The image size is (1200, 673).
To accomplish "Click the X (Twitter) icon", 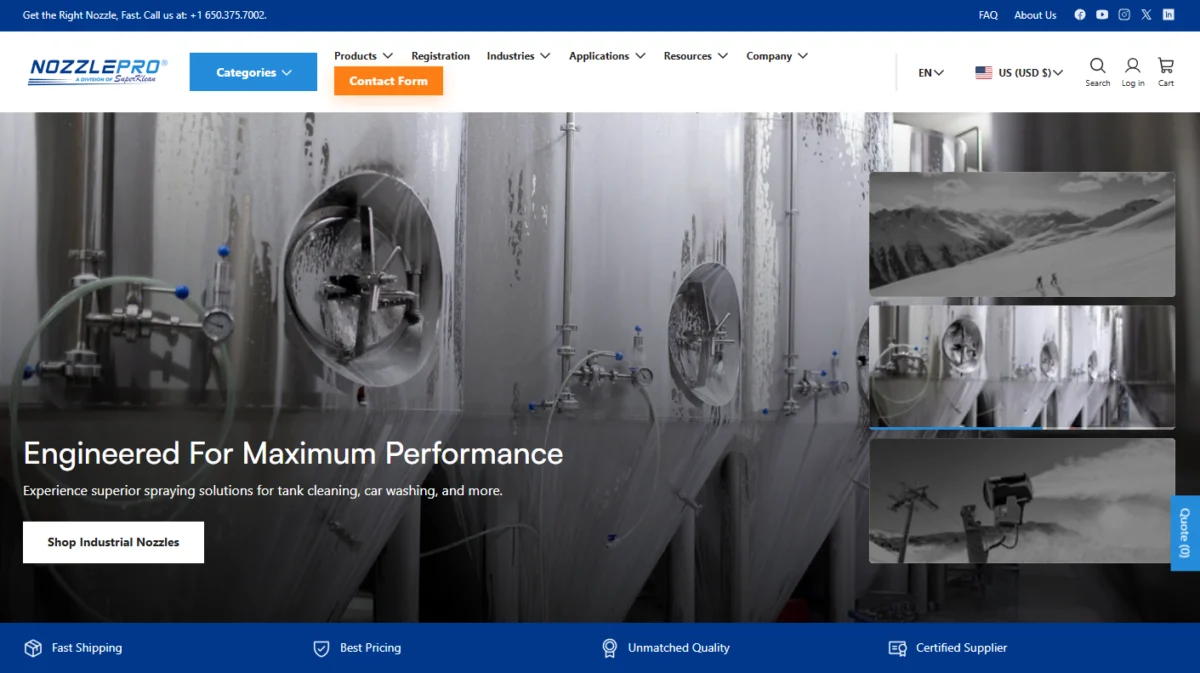I will point(1146,14).
